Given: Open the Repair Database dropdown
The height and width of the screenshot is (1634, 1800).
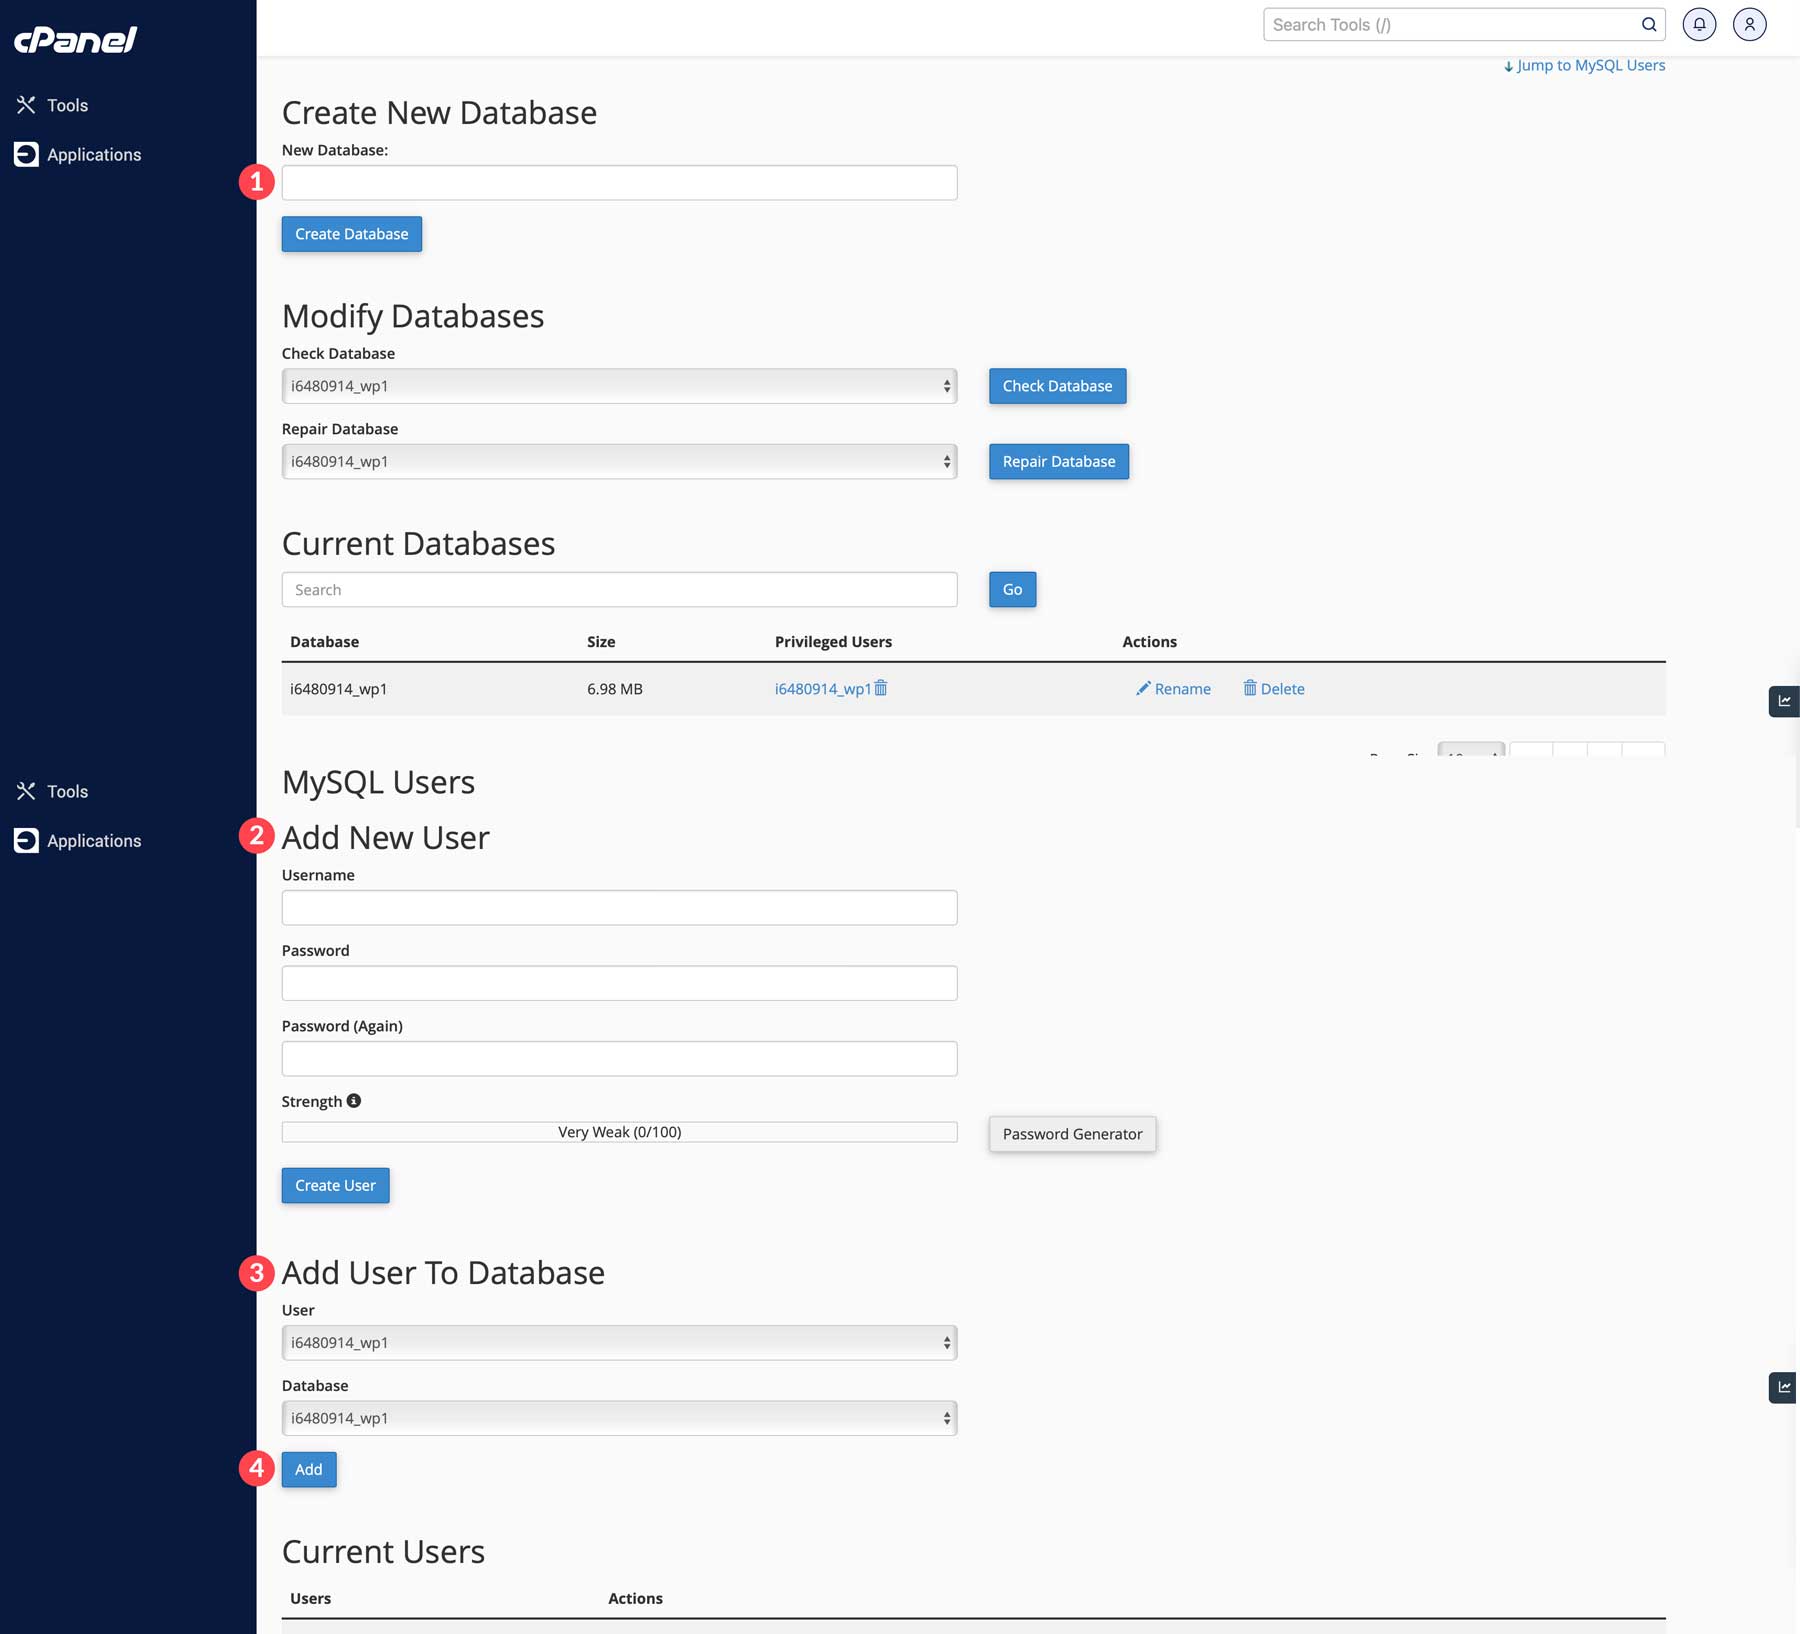Looking at the screenshot, I should 619,461.
